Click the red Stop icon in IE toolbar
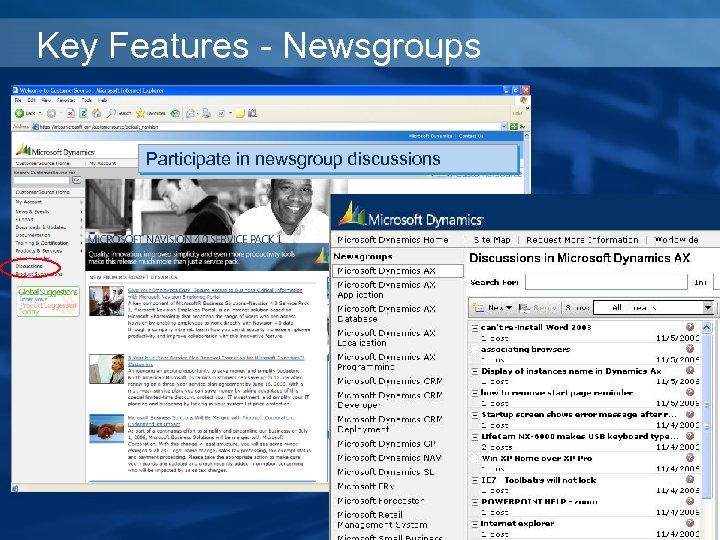The height and width of the screenshot is (540, 720). pyautogui.click(x=70, y=113)
